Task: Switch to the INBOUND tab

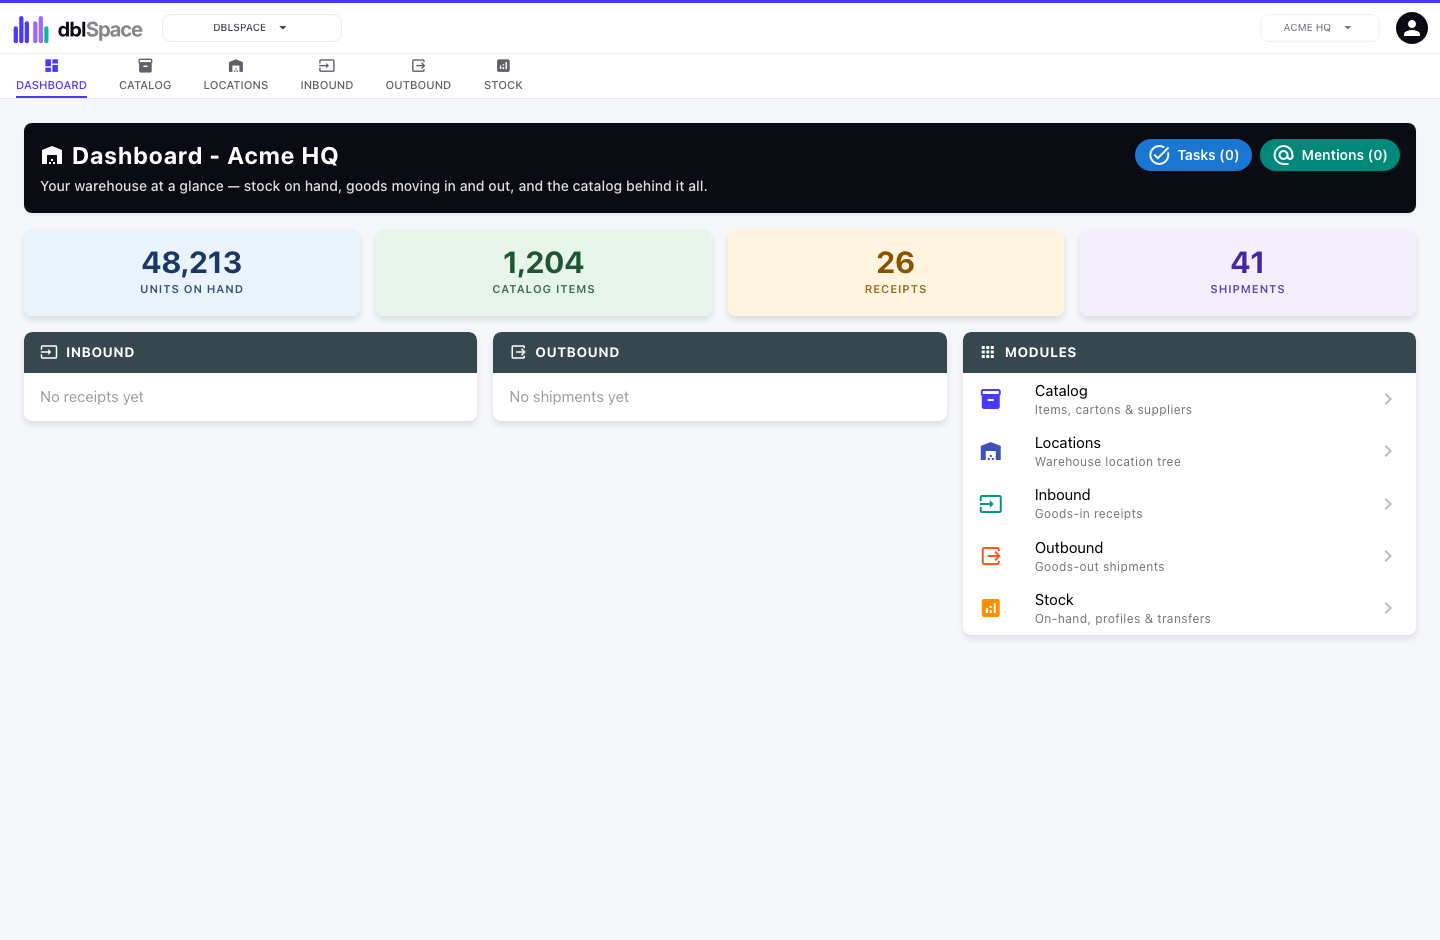Action: 327,76
